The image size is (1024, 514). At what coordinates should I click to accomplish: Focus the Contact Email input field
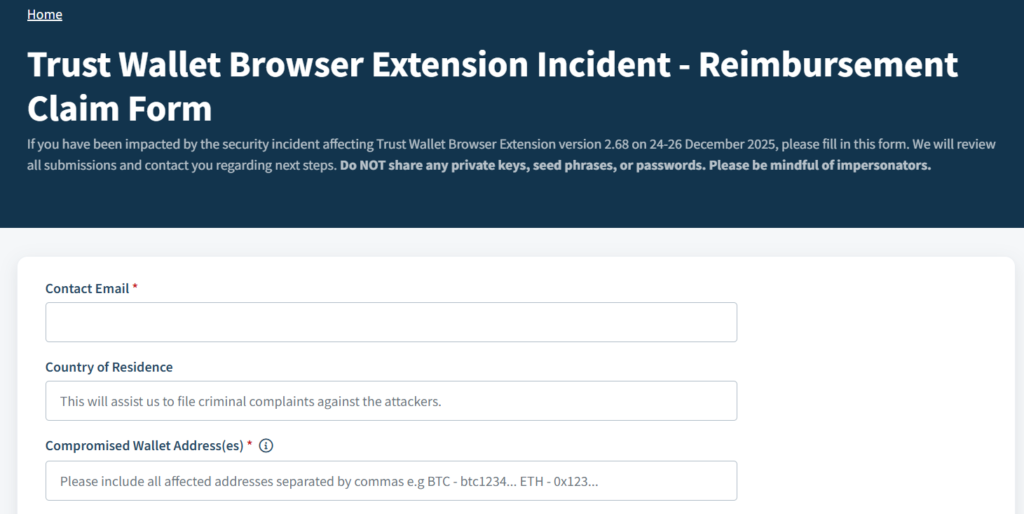[x=391, y=322]
